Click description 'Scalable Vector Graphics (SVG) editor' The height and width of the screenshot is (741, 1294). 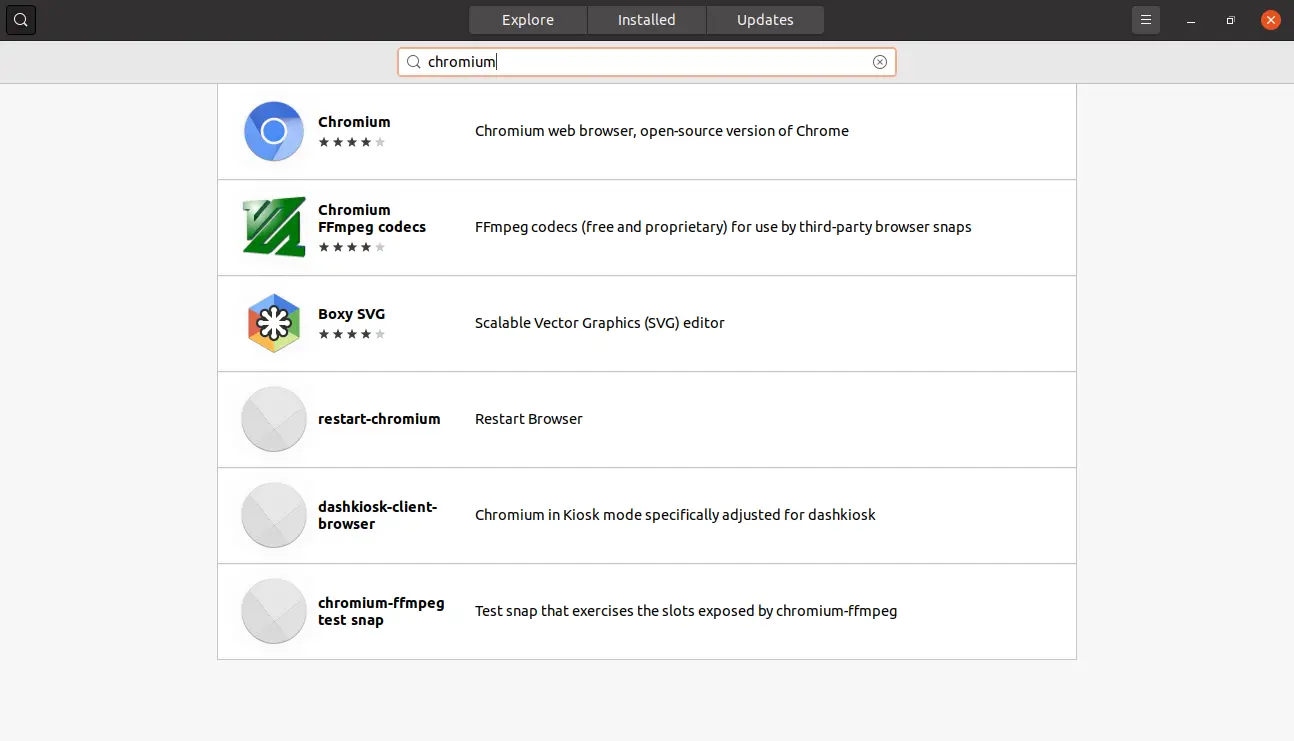[600, 323]
